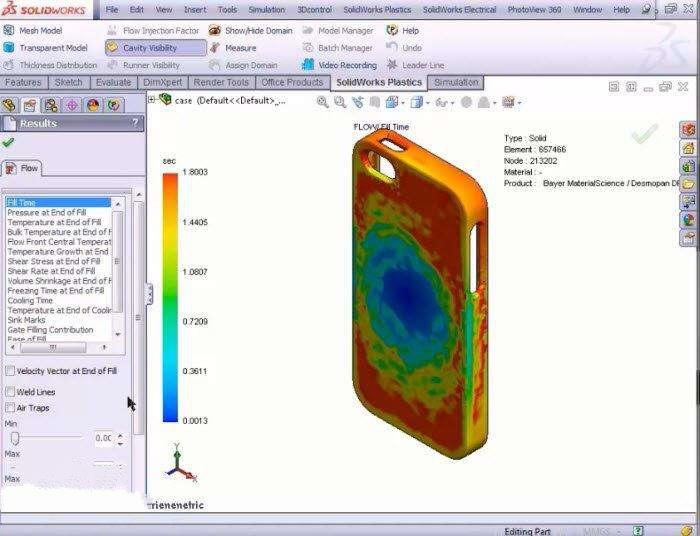Open the DisplayManager tab icon

(x=93, y=105)
